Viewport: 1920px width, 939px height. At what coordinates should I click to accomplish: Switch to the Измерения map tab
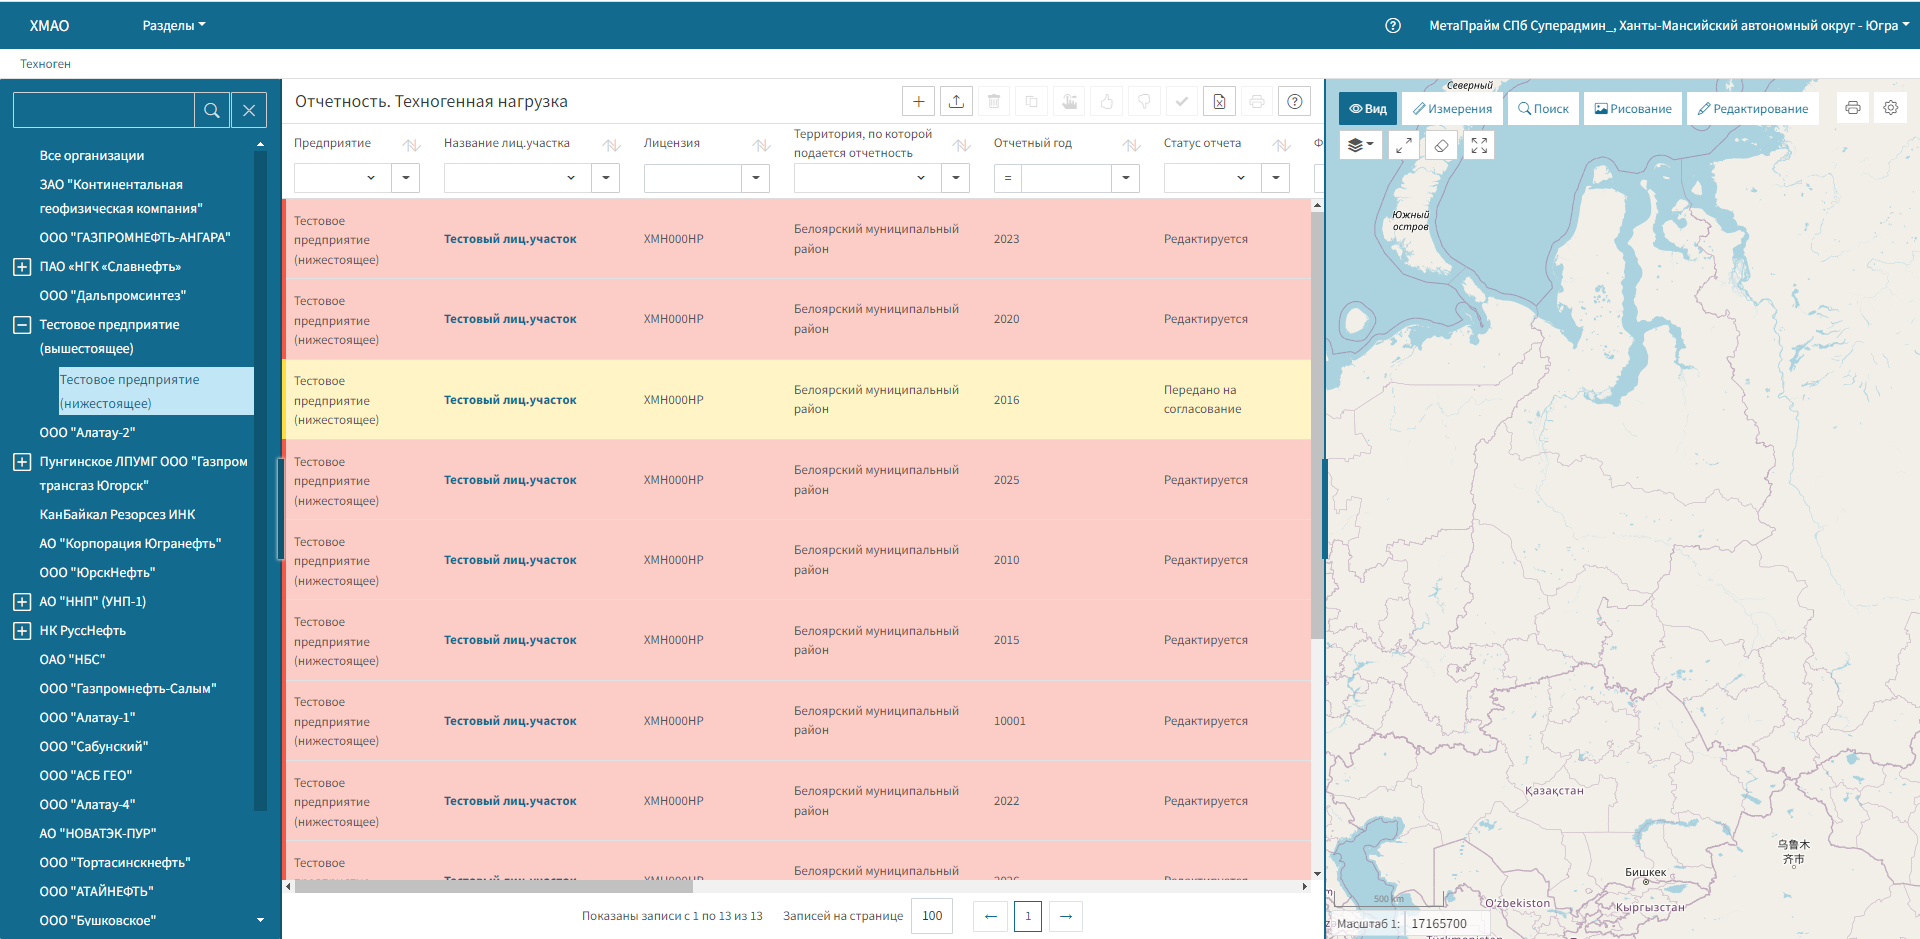1452,108
